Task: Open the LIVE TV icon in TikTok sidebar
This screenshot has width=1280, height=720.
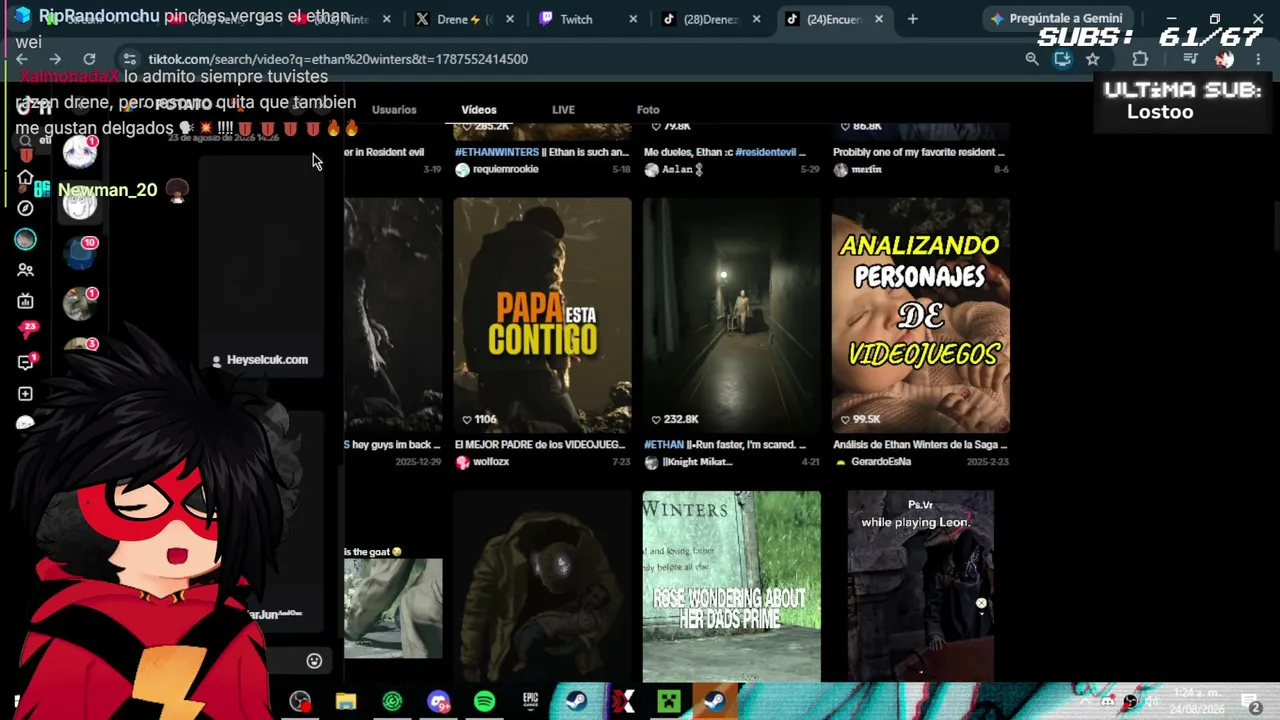Action: (x=25, y=301)
